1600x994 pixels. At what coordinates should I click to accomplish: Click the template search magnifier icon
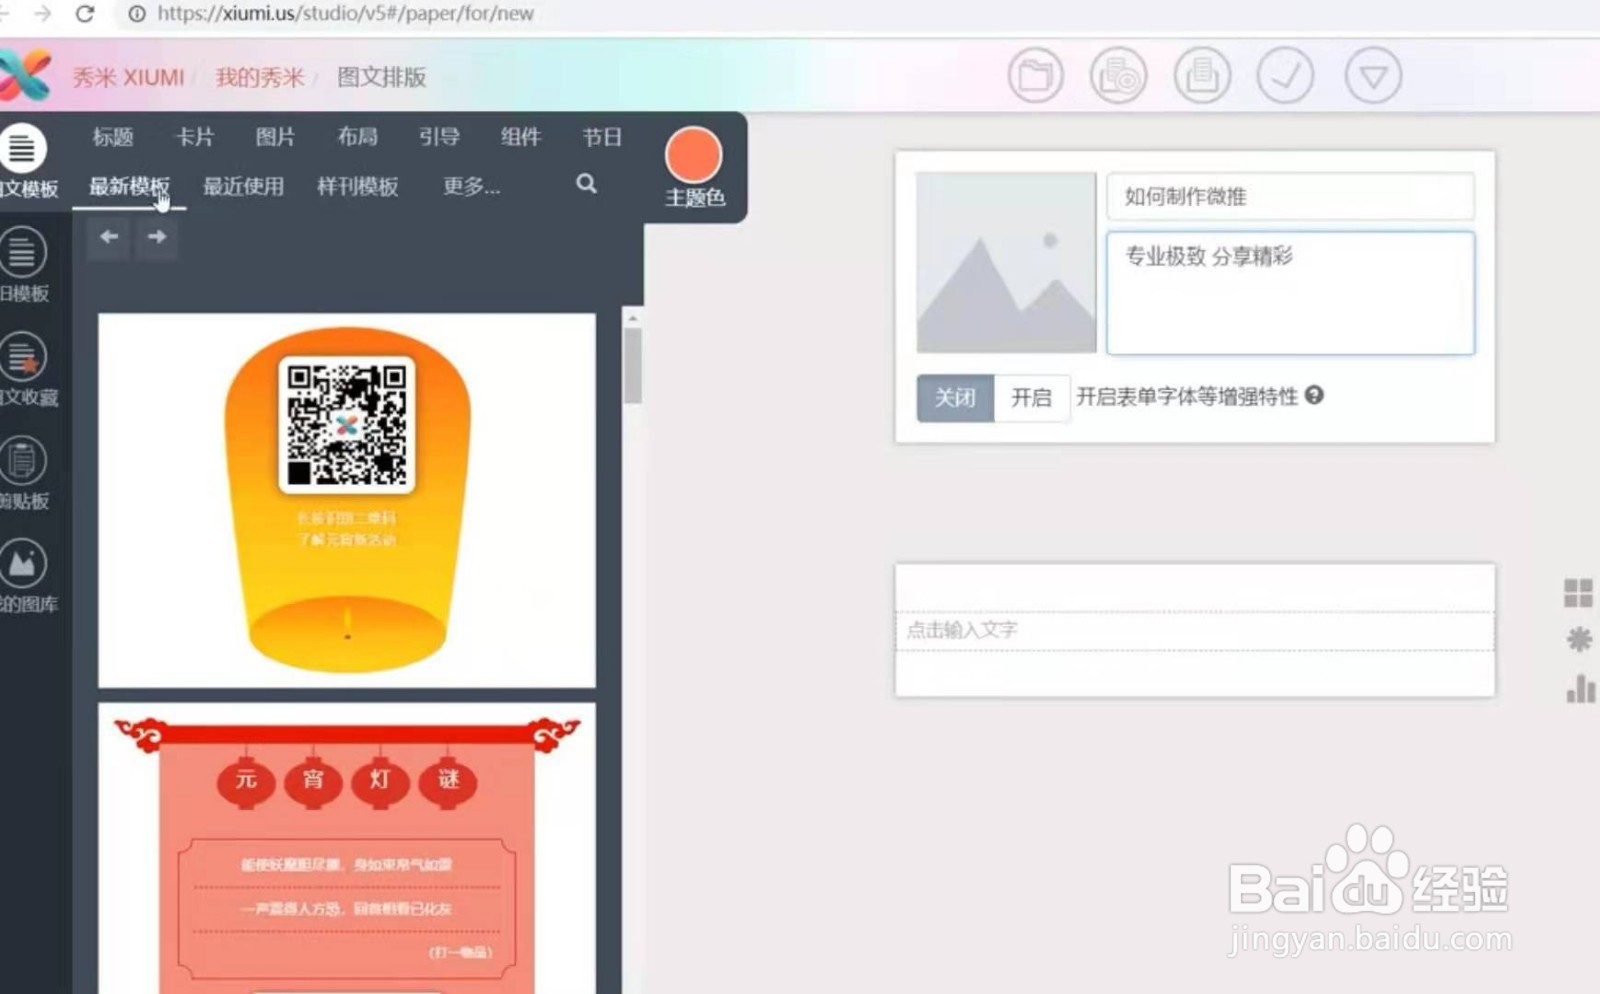587,184
